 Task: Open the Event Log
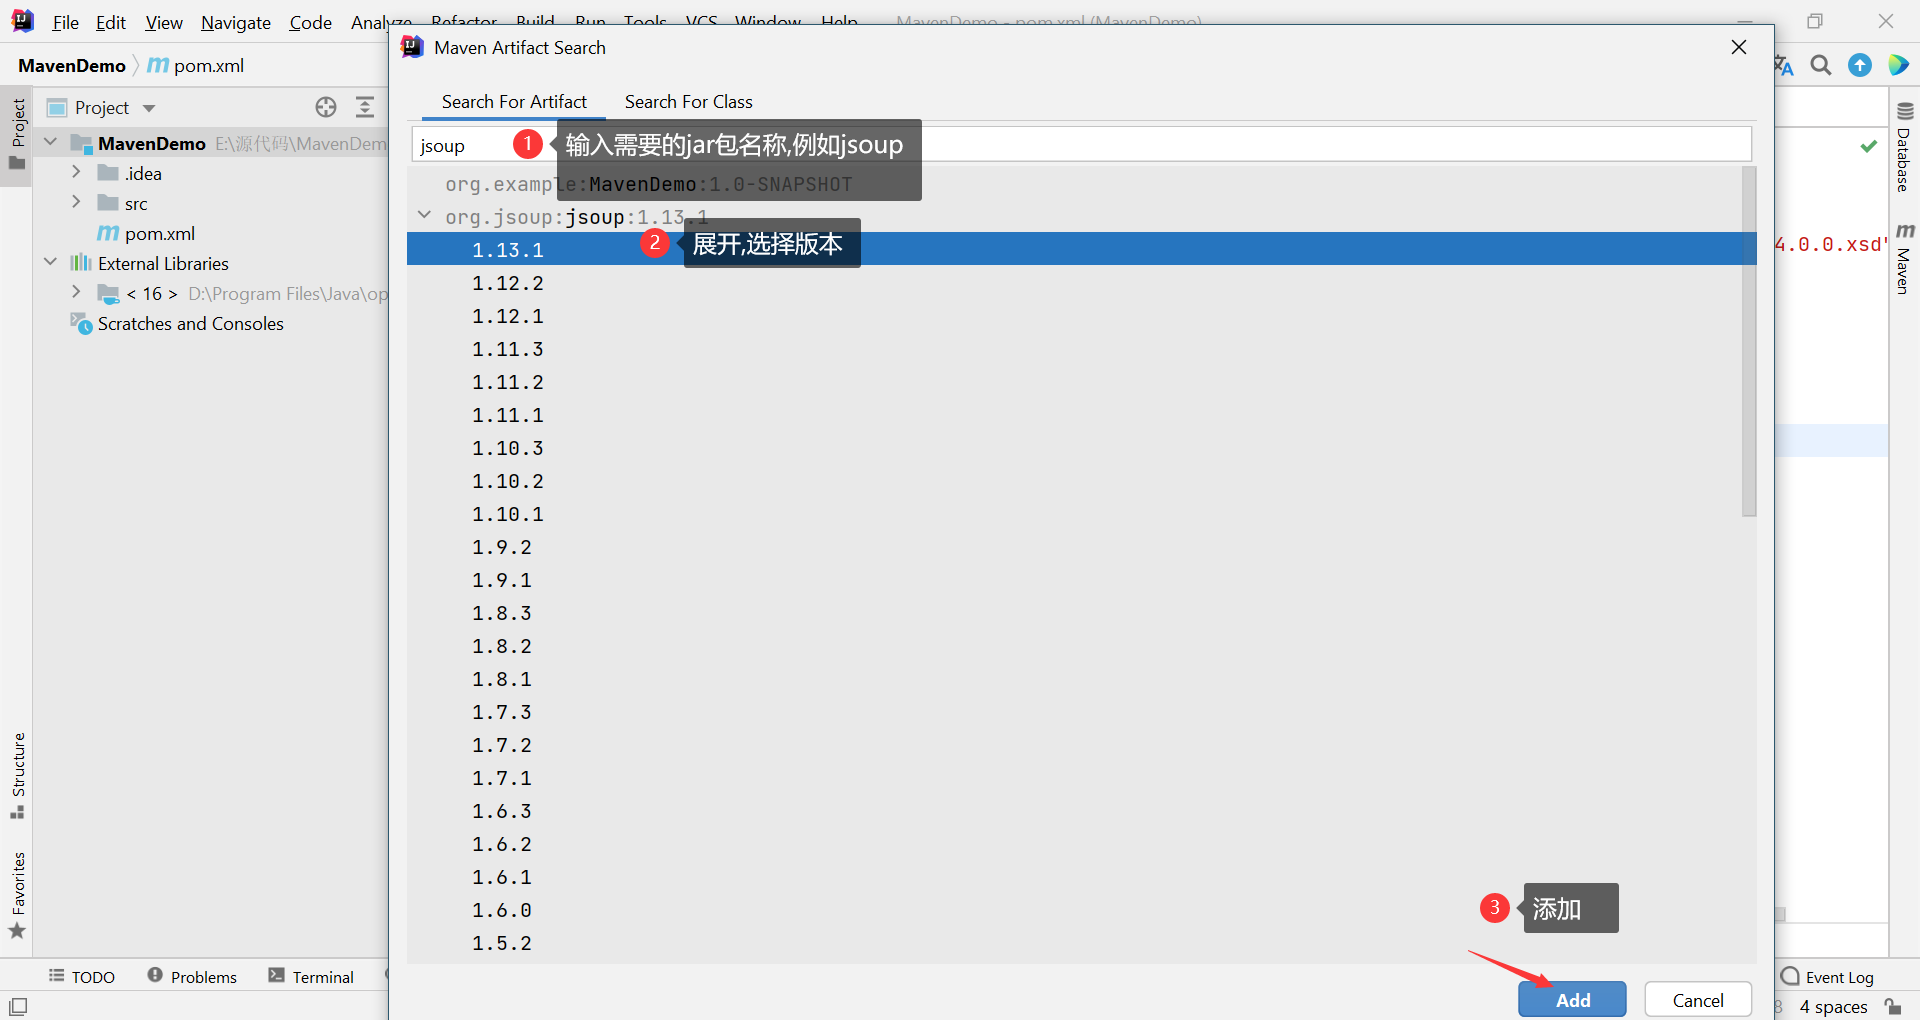click(1828, 977)
